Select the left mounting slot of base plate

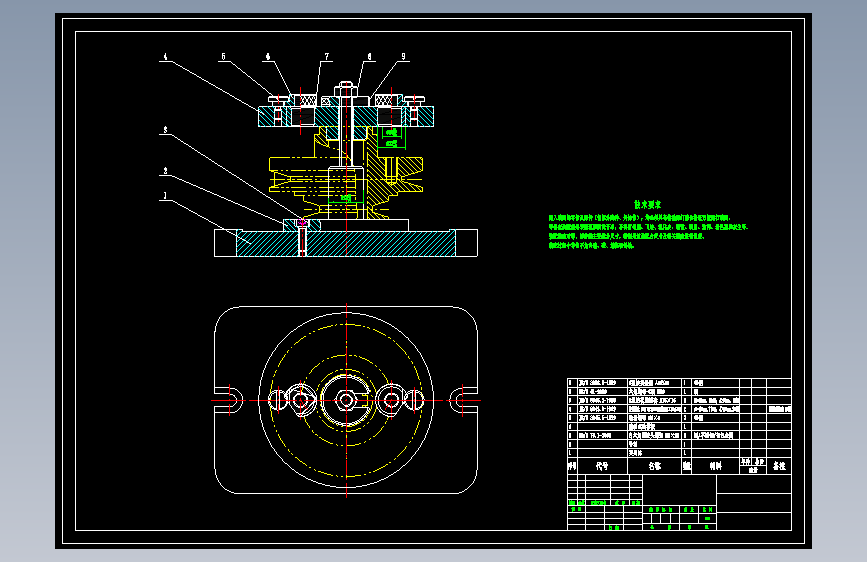pos(229,400)
